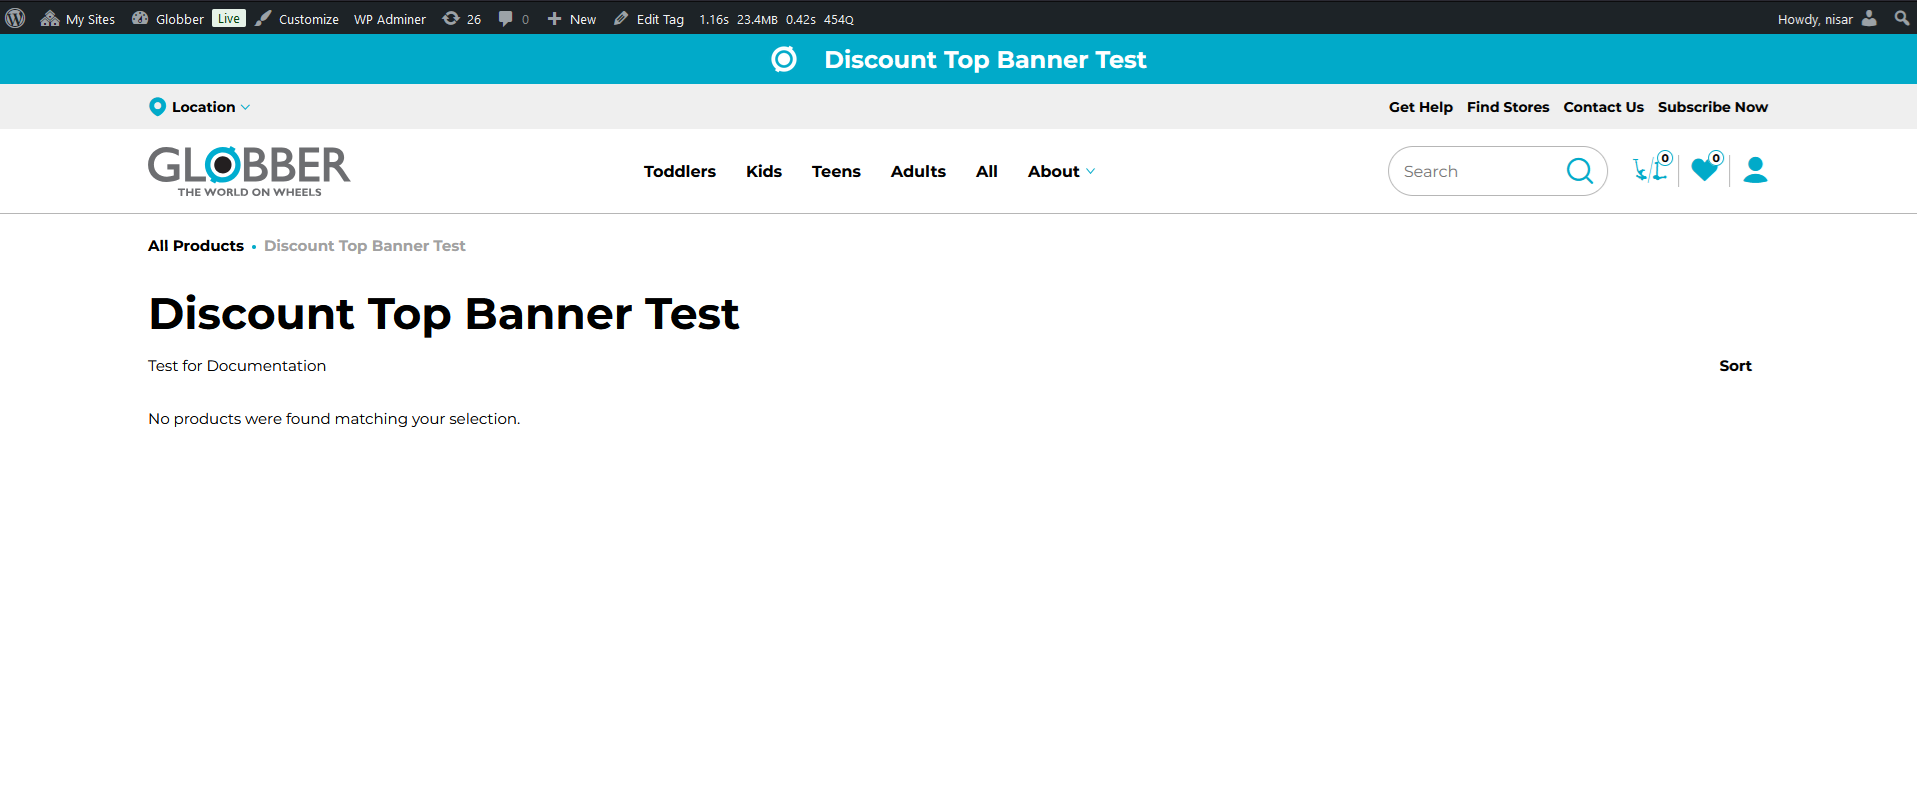This screenshot has height=792, width=1917.
Task: Click the admin bar search magnifier icon
Action: point(1901,18)
